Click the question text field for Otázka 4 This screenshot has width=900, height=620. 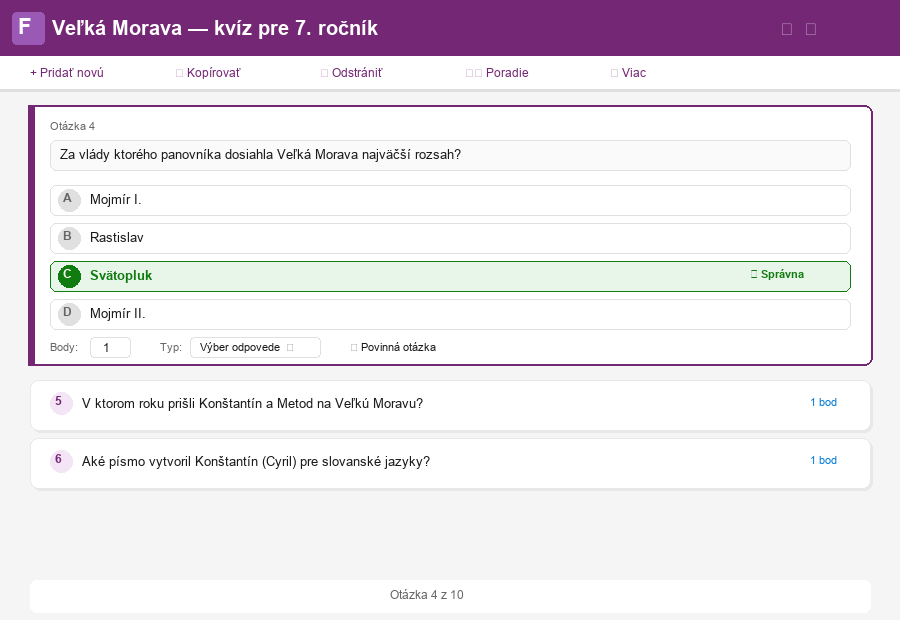(x=450, y=155)
